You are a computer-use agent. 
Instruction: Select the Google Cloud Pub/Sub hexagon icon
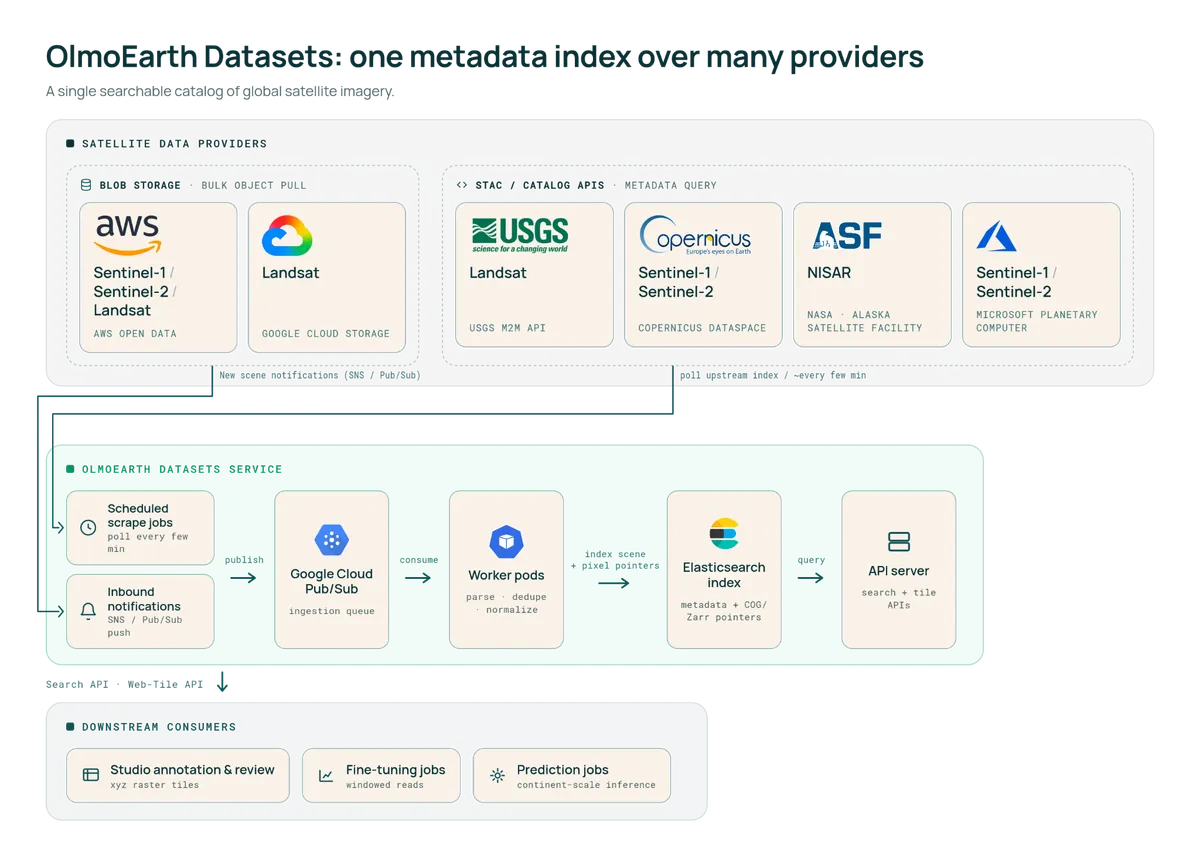point(331,540)
